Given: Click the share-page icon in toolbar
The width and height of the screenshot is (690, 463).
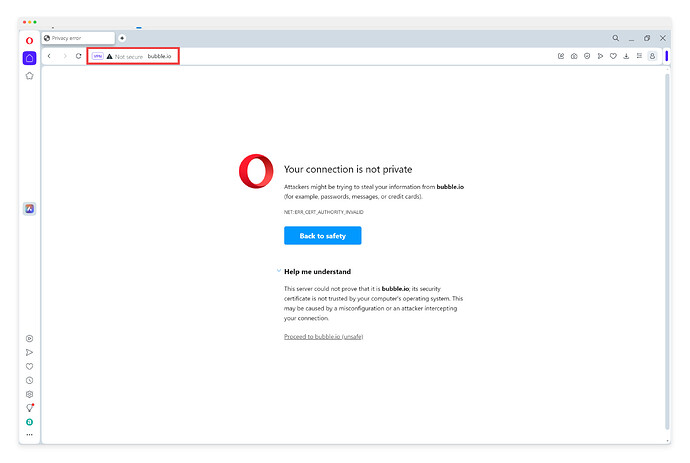Looking at the screenshot, I should (561, 56).
